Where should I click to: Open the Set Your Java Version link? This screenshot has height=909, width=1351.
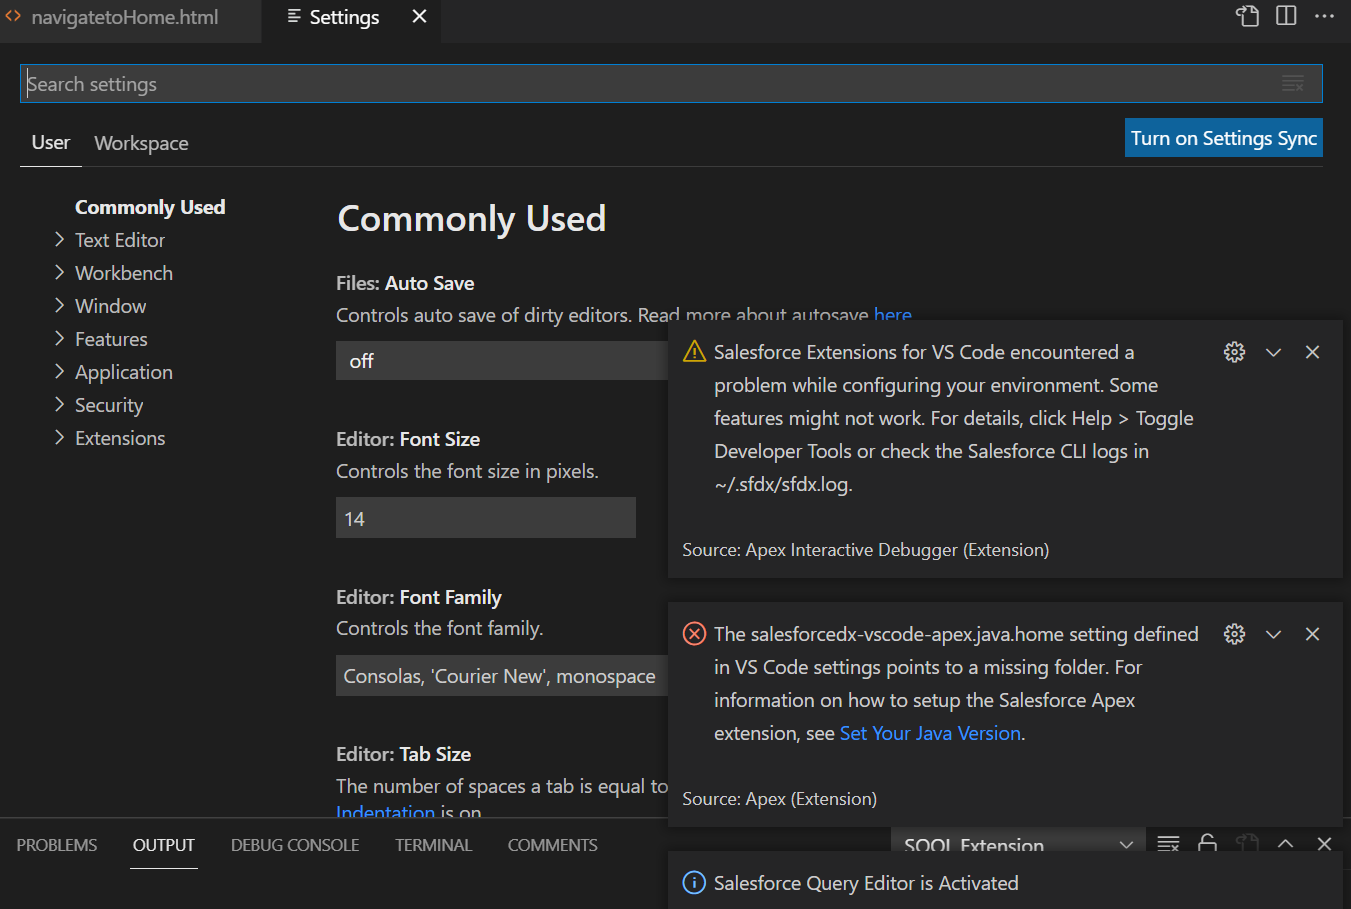pyautogui.click(x=929, y=733)
